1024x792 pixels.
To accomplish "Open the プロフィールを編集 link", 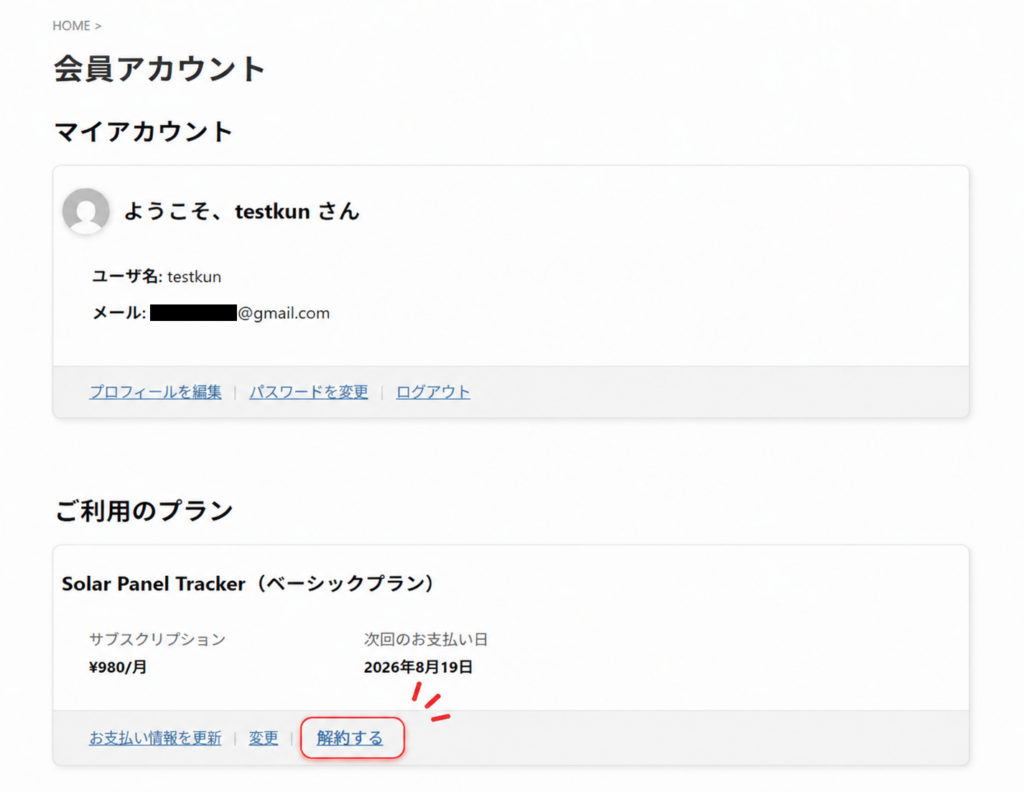I will [x=155, y=392].
